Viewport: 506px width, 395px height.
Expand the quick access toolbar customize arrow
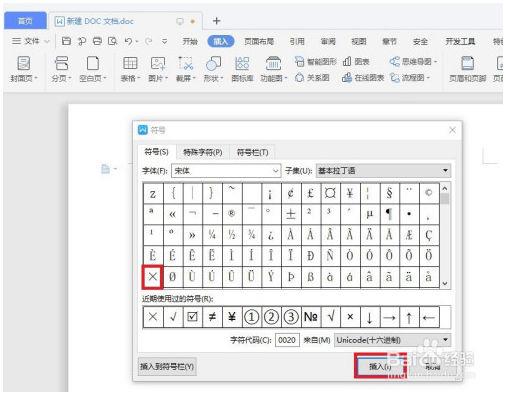165,41
